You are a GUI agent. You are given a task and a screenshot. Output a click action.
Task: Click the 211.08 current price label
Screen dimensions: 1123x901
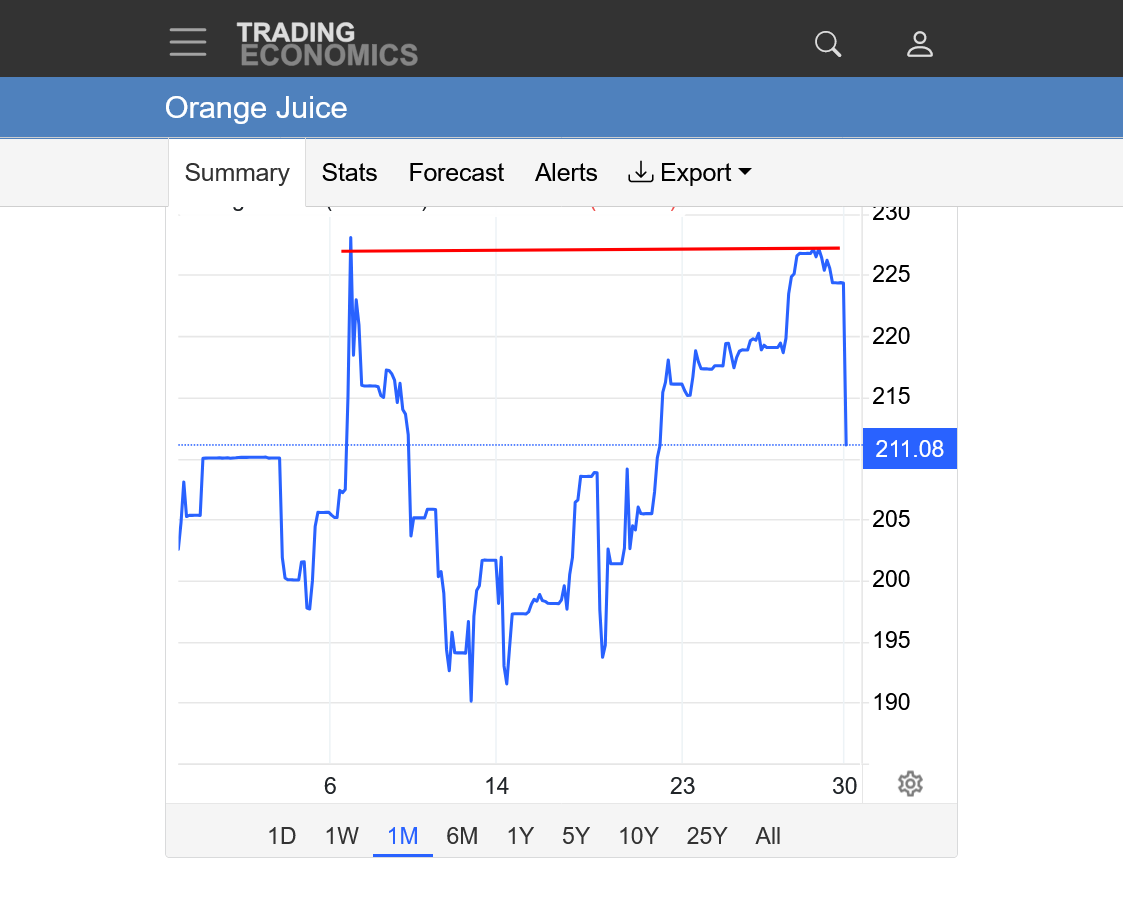[x=909, y=449]
